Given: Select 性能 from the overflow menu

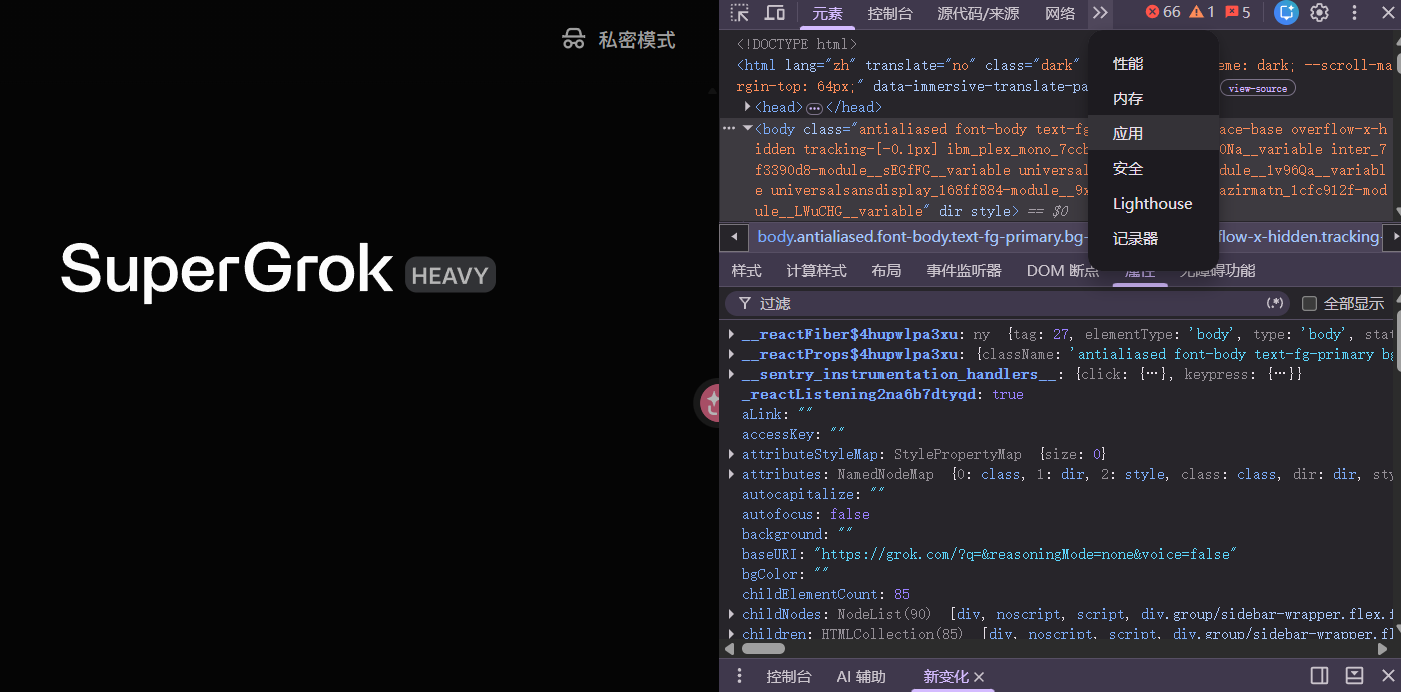Looking at the screenshot, I should (x=1153, y=64).
